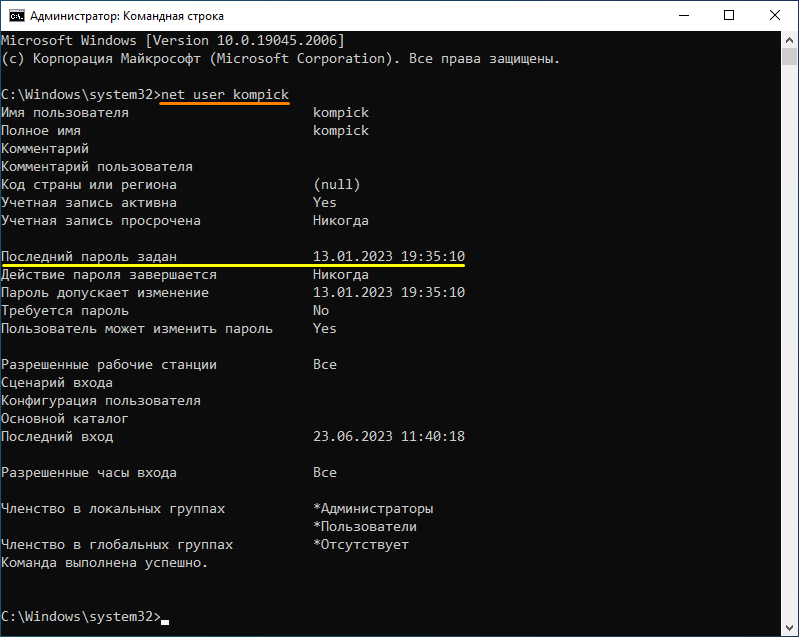This screenshot has width=799, height=637.
Task: Click the blinking cursor at the prompt
Action: [x=165, y=622]
